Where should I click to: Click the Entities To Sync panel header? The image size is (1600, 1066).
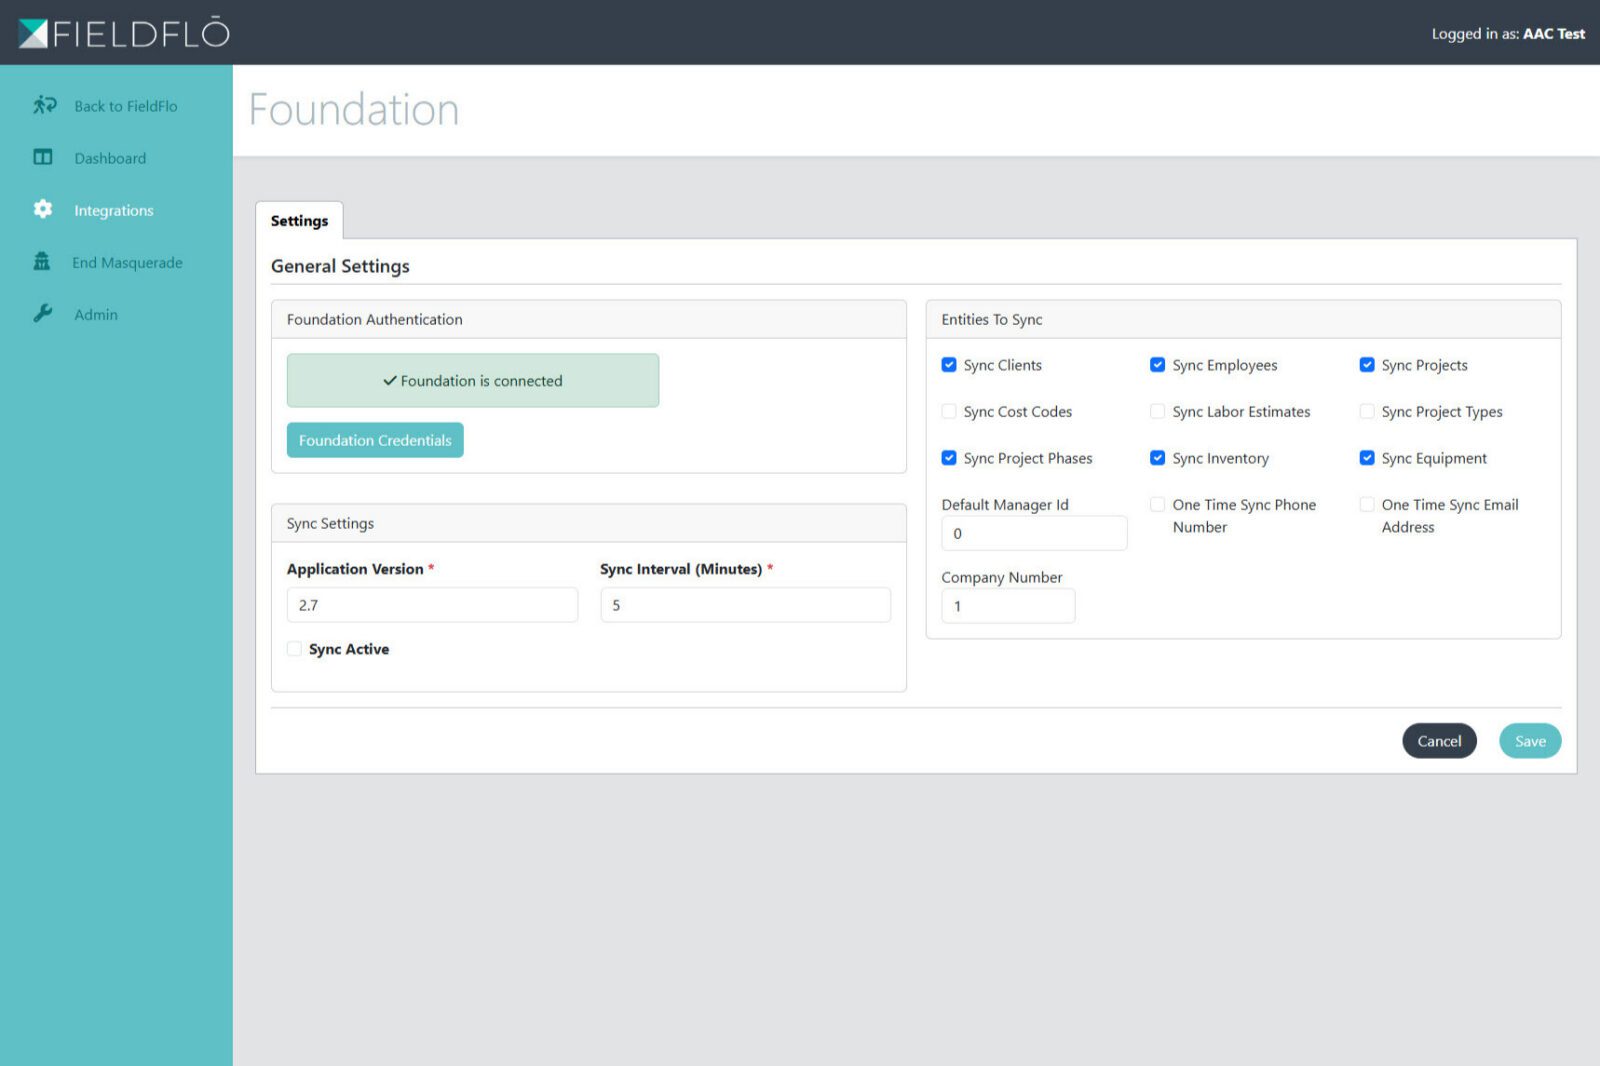pyautogui.click(x=1243, y=320)
